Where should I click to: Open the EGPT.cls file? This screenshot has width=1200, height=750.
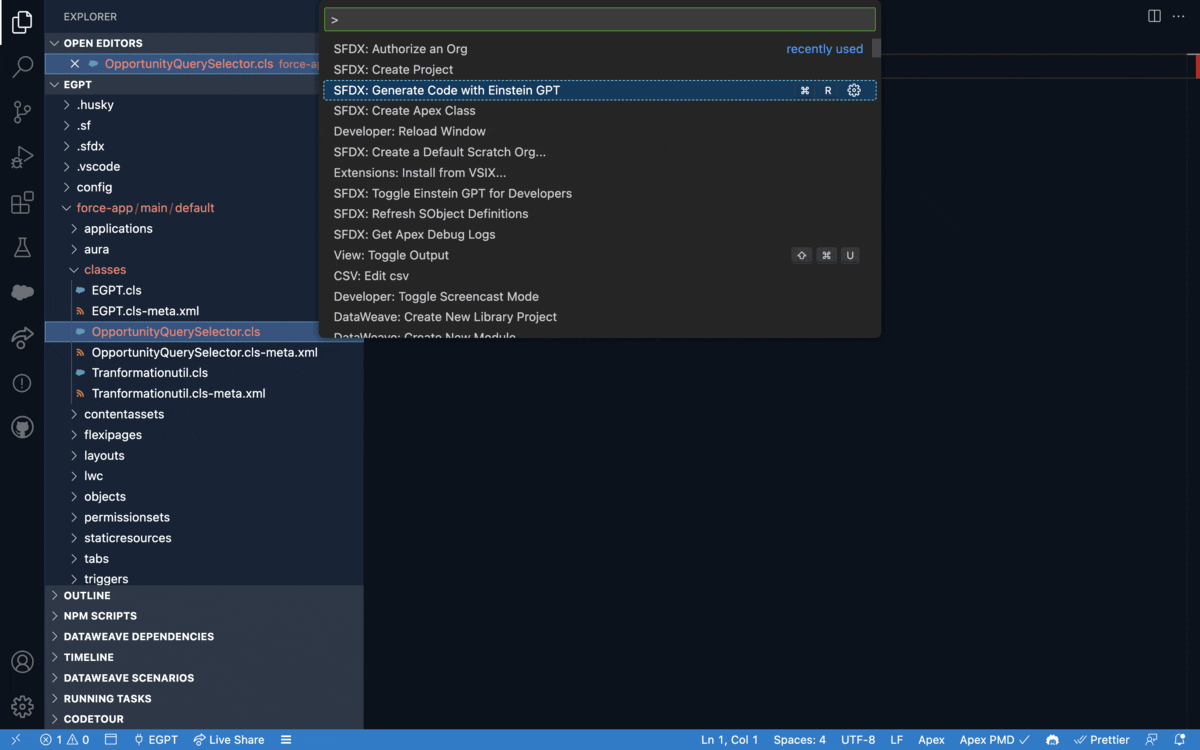coord(116,290)
